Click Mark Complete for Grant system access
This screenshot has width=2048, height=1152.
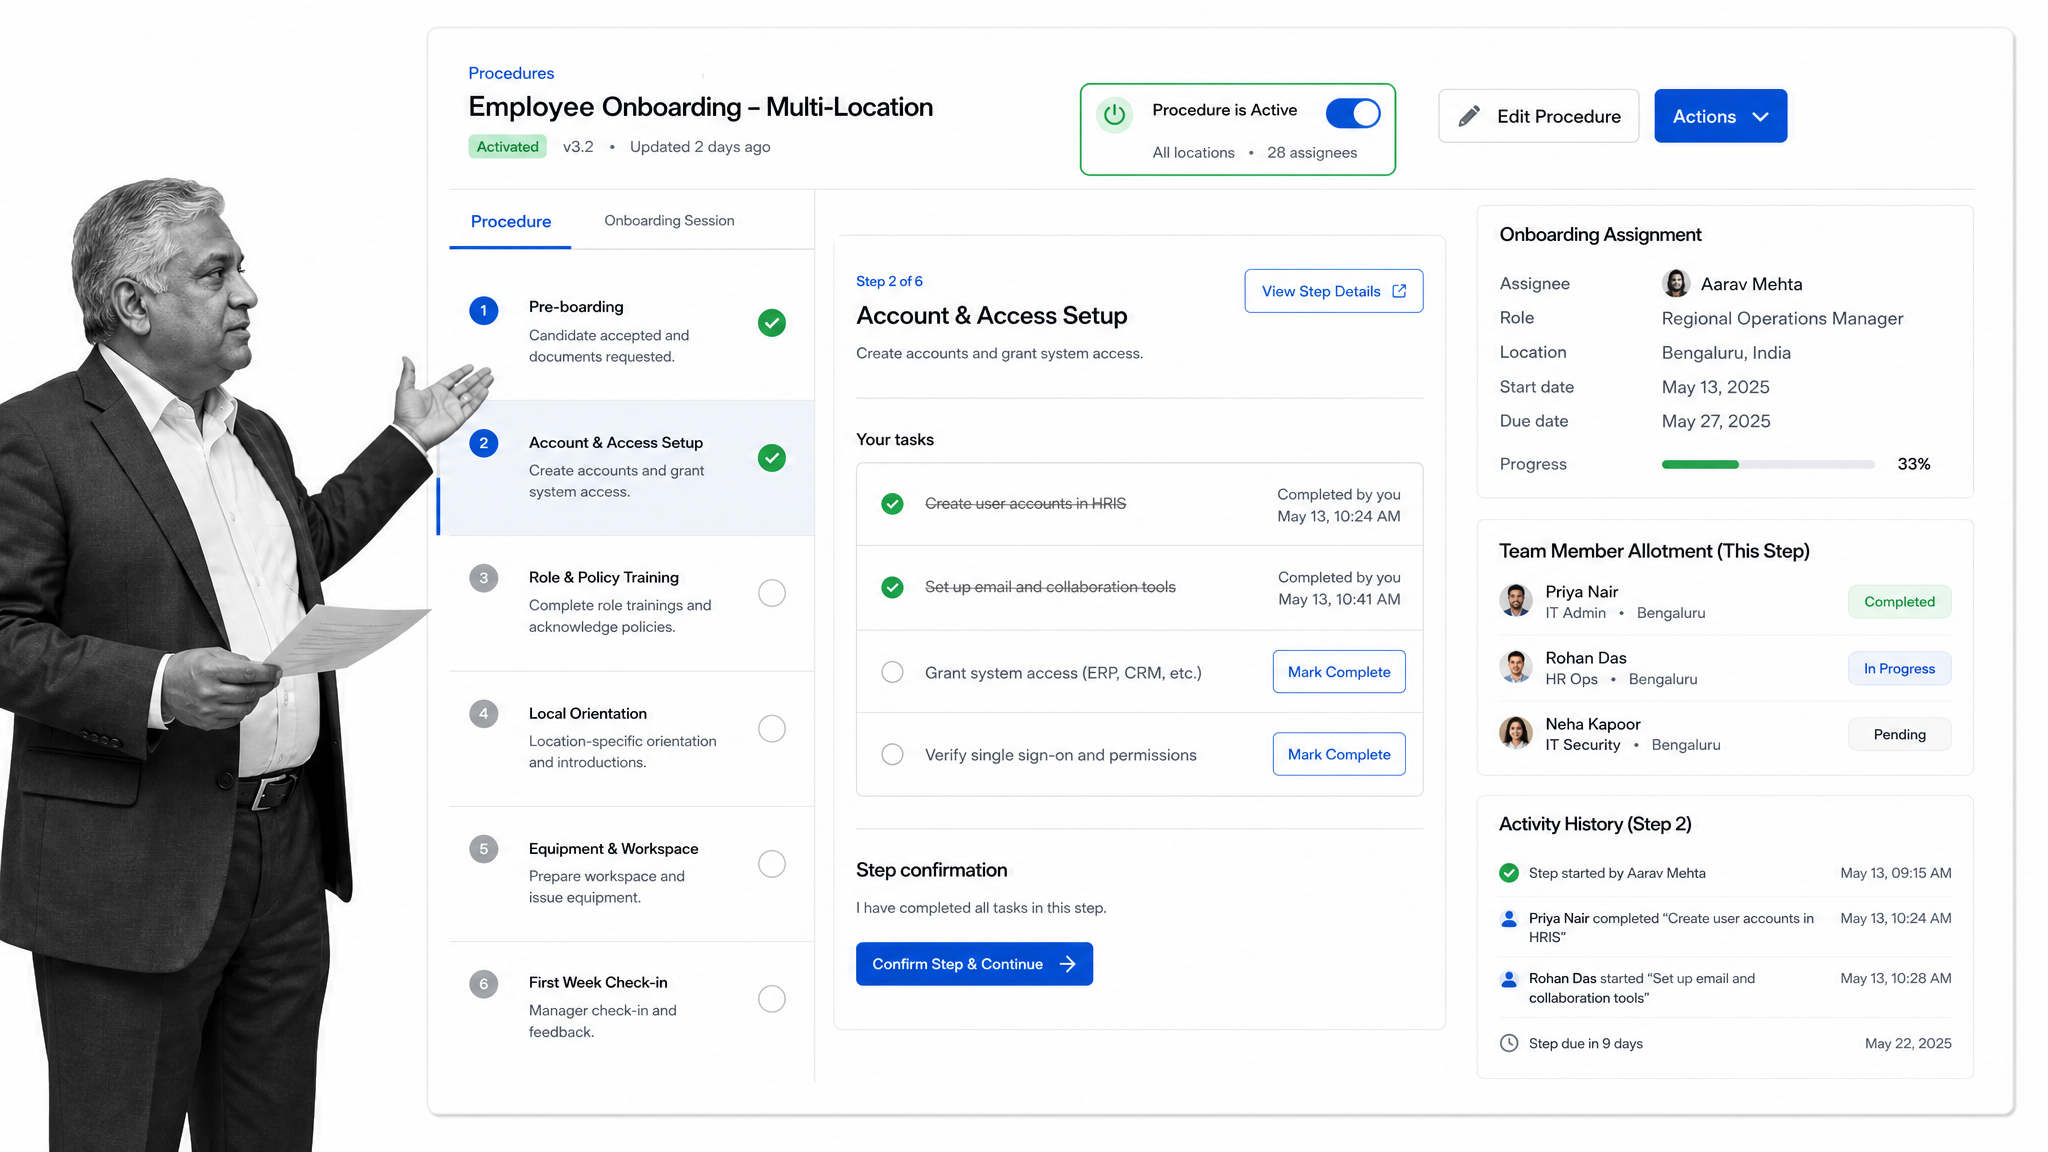coord(1339,672)
